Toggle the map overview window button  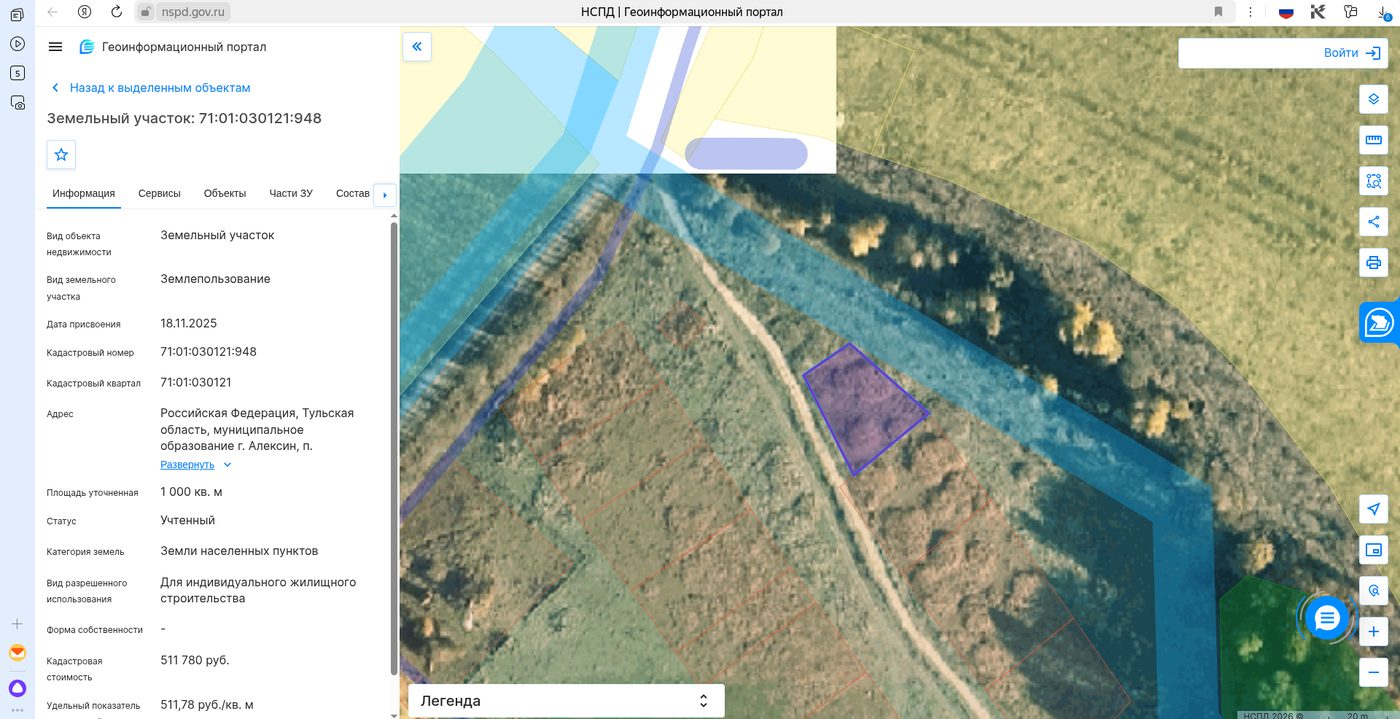pyautogui.click(x=1374, y=550)
